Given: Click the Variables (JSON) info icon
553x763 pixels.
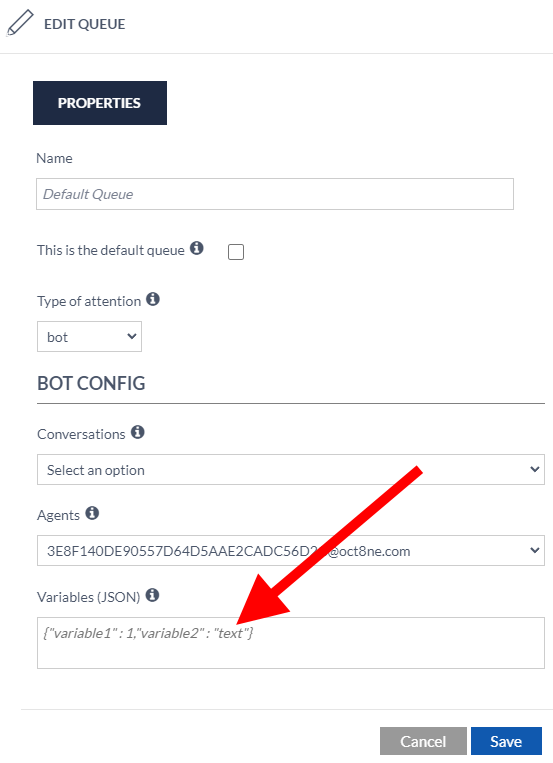Looking at the screenshot, I should pyautogui.click(x=152, y=595).
